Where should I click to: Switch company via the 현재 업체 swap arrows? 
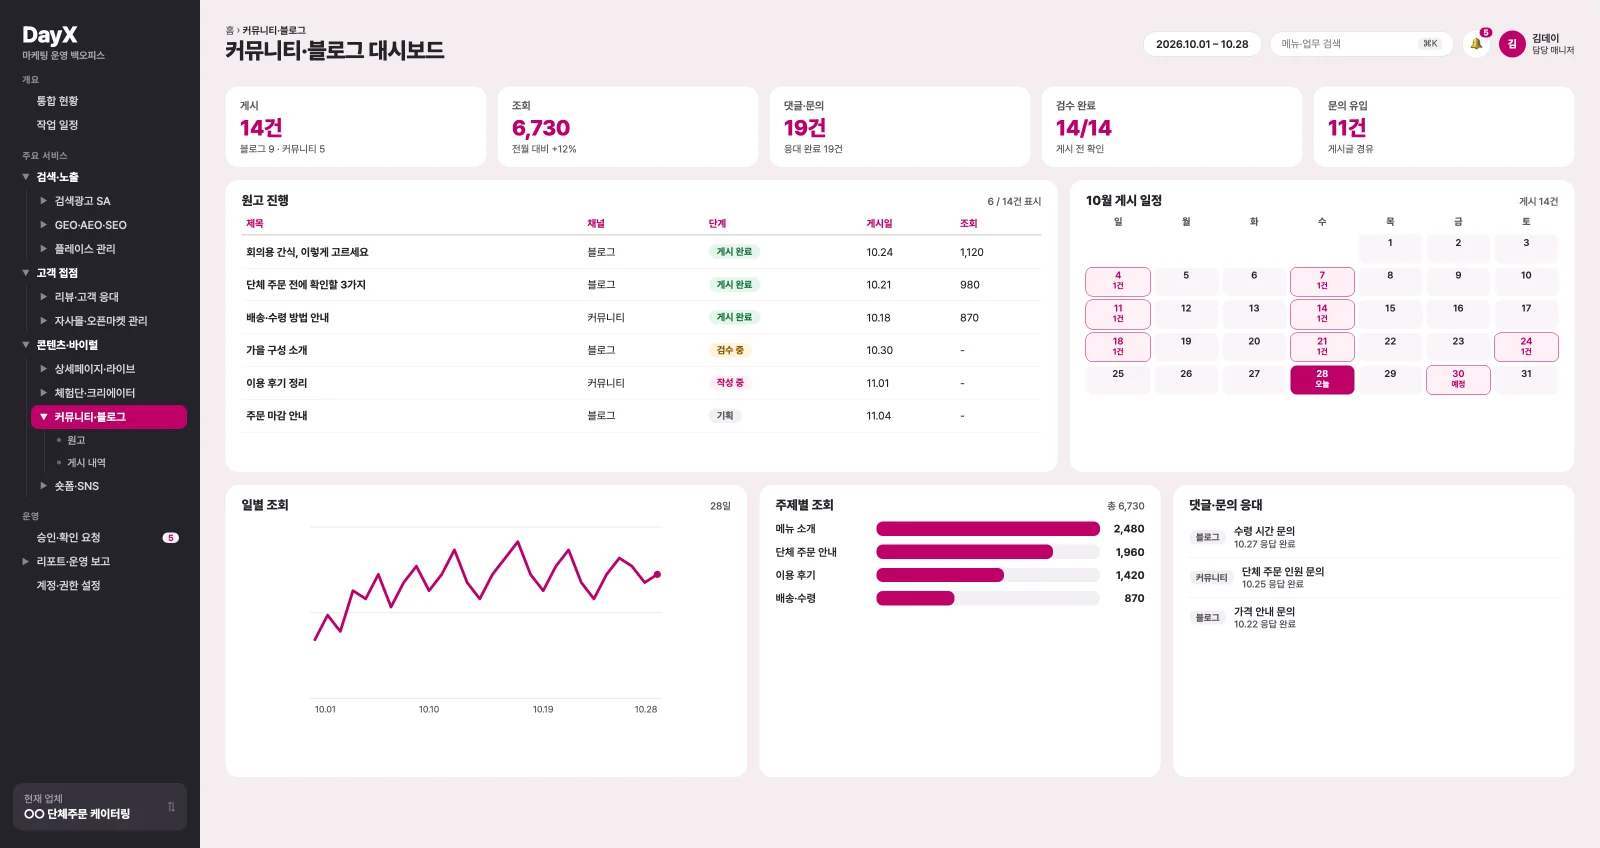click(x=171, y=807)
